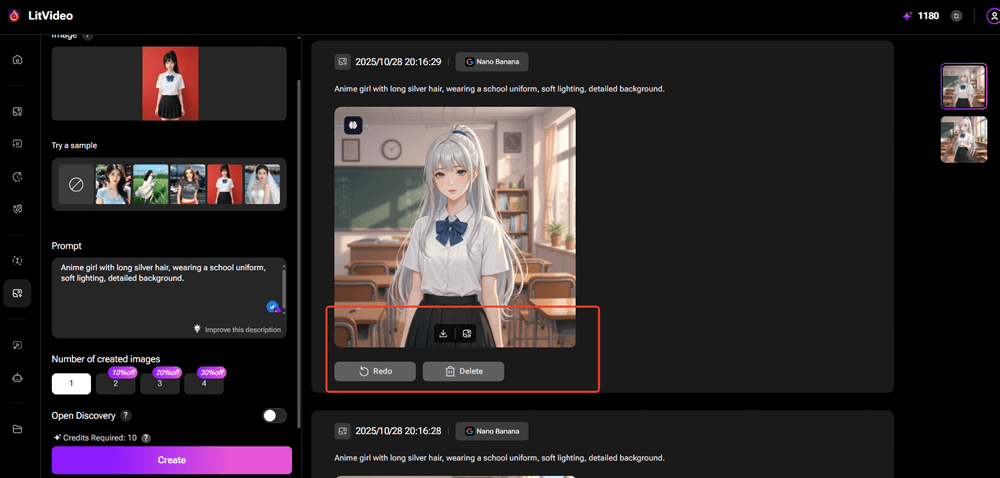Download the 20:16:29 generated image
The image size is (1000, 478).
(x=443, y=333)
